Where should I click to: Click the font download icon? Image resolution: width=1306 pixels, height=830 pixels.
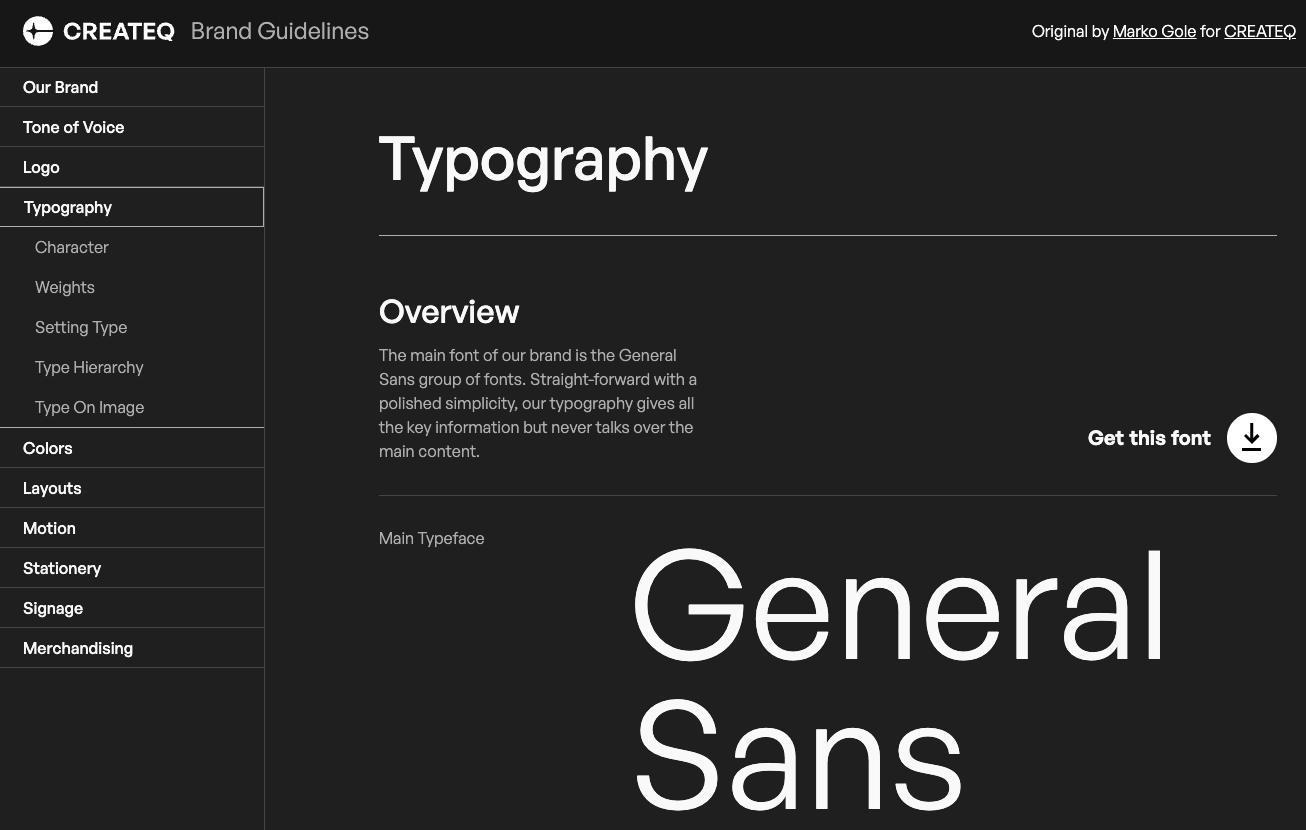(1251, 438)
